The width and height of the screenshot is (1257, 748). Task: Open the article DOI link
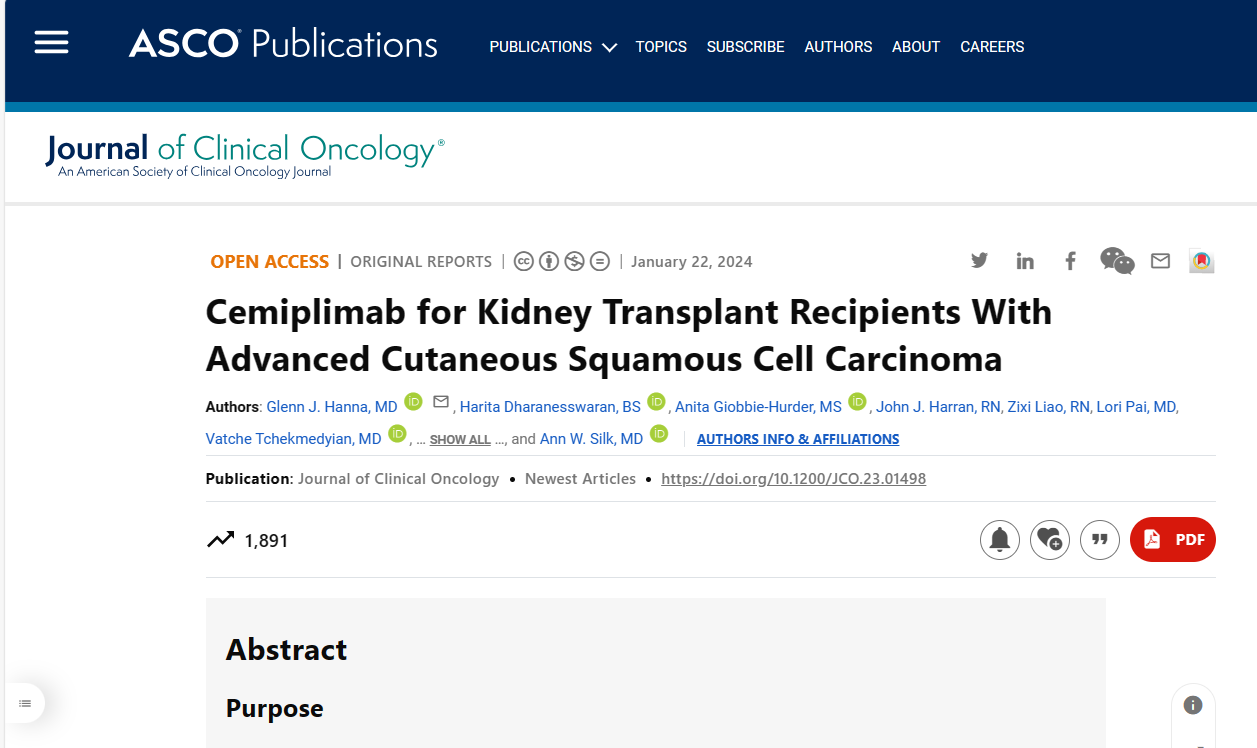pos(794,479)
